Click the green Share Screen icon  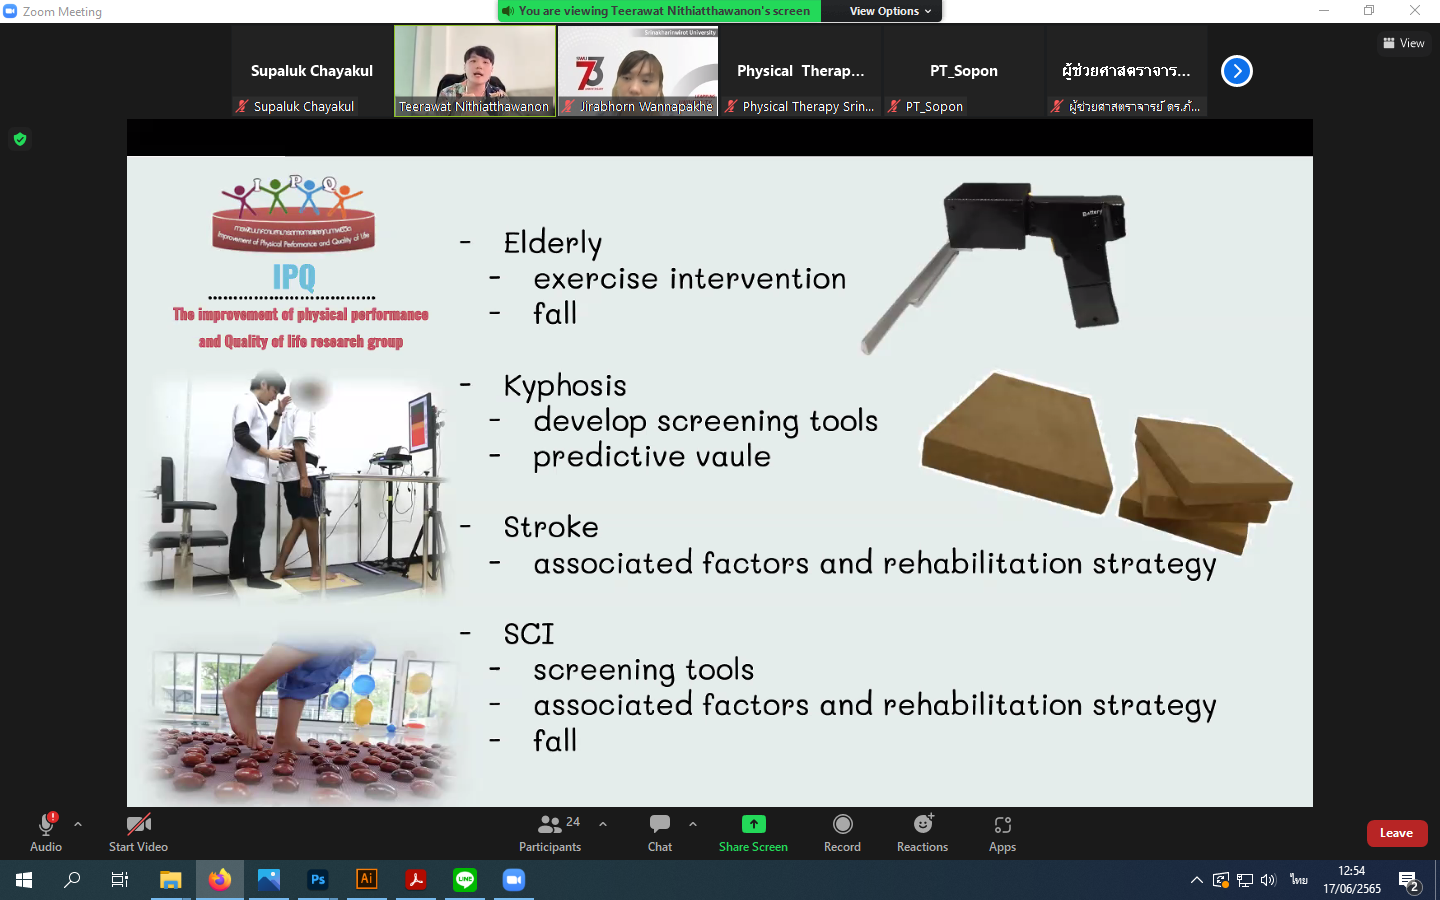(753, 824)
